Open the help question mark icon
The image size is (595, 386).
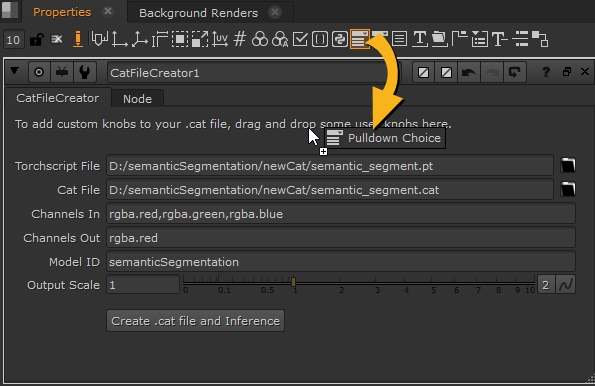[x=546, y=72]
